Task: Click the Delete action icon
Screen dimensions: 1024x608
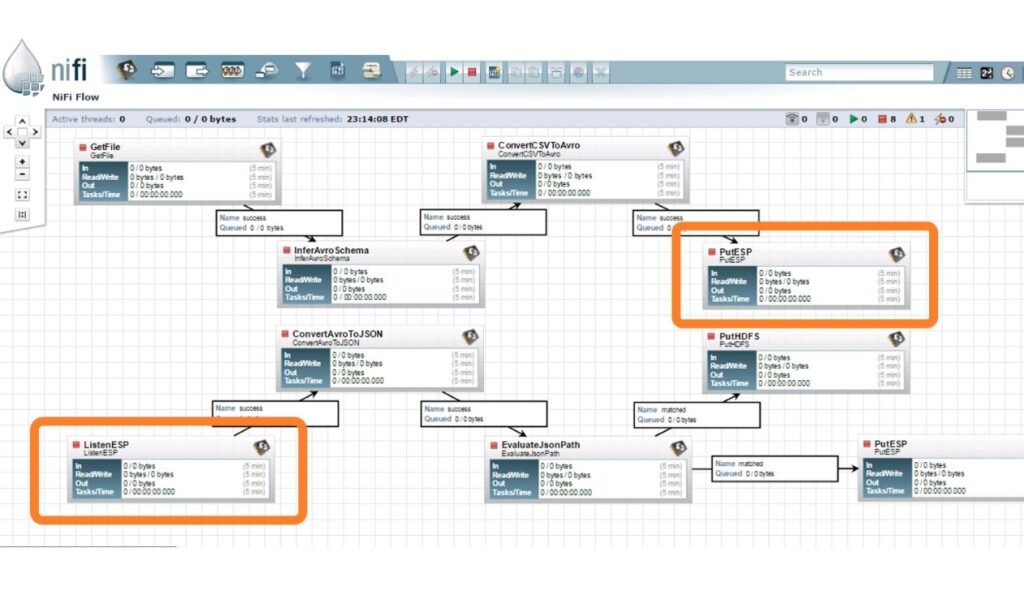Action: [601, 72]
